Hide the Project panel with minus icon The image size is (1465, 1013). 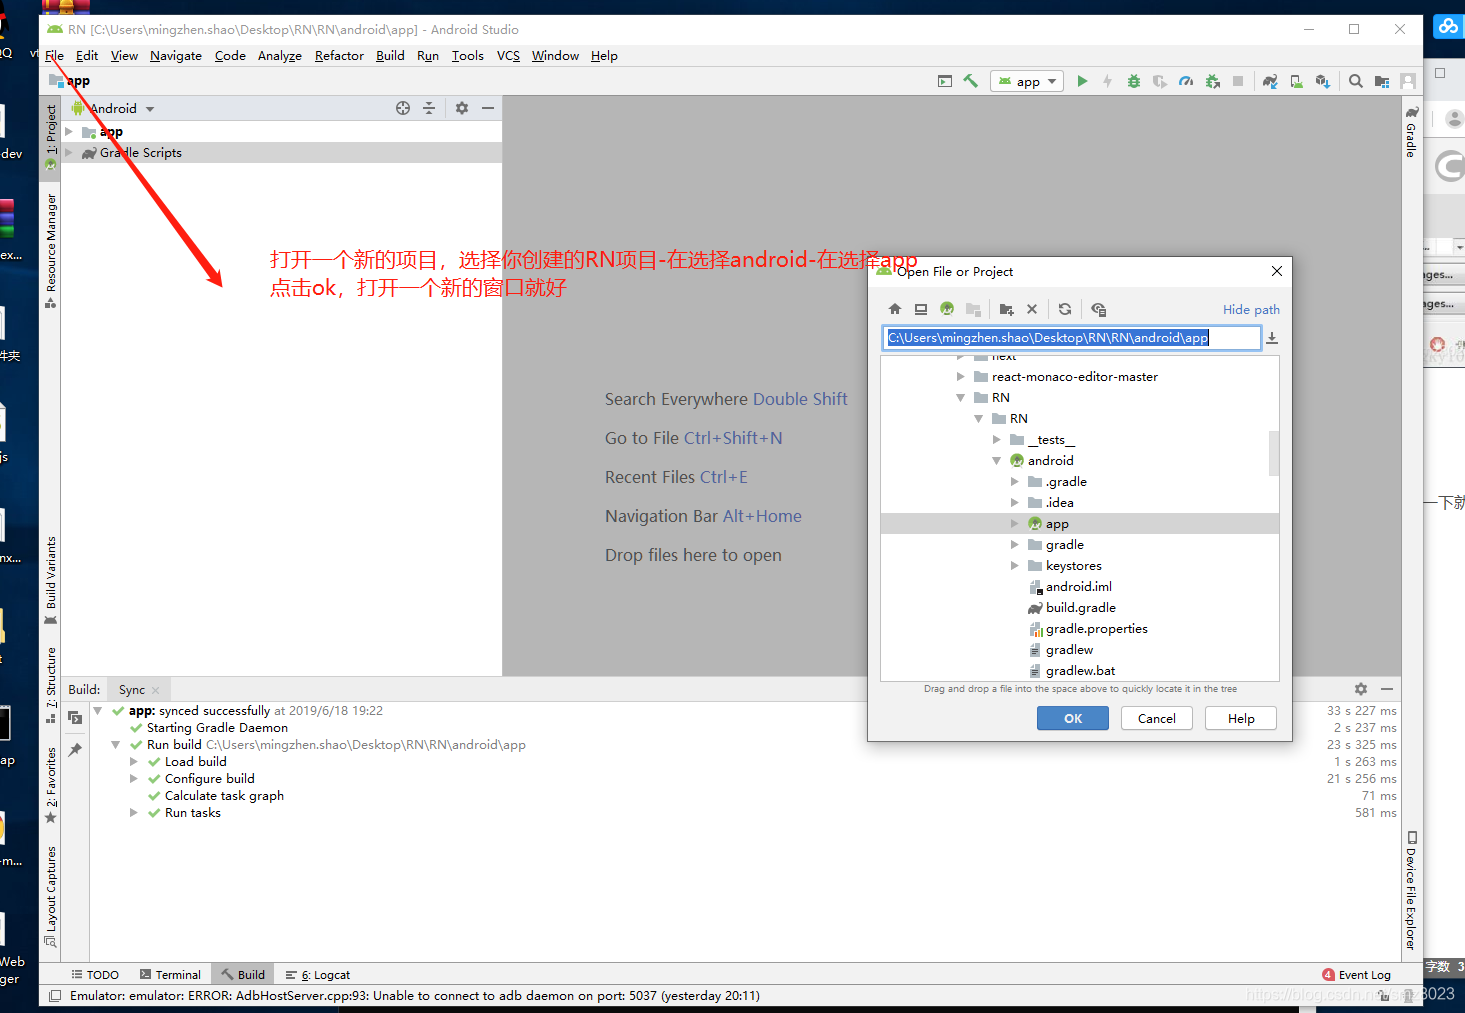click(488, 108)
